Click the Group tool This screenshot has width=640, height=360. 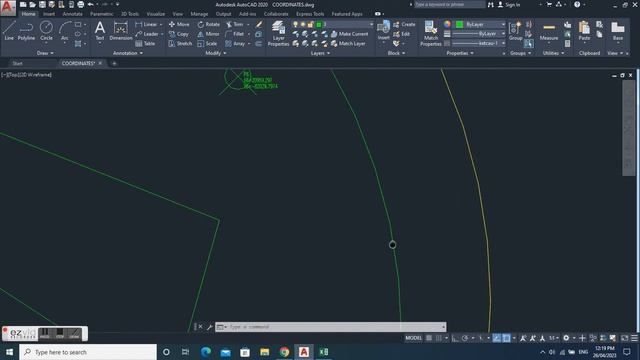click(x=516, y=31)
